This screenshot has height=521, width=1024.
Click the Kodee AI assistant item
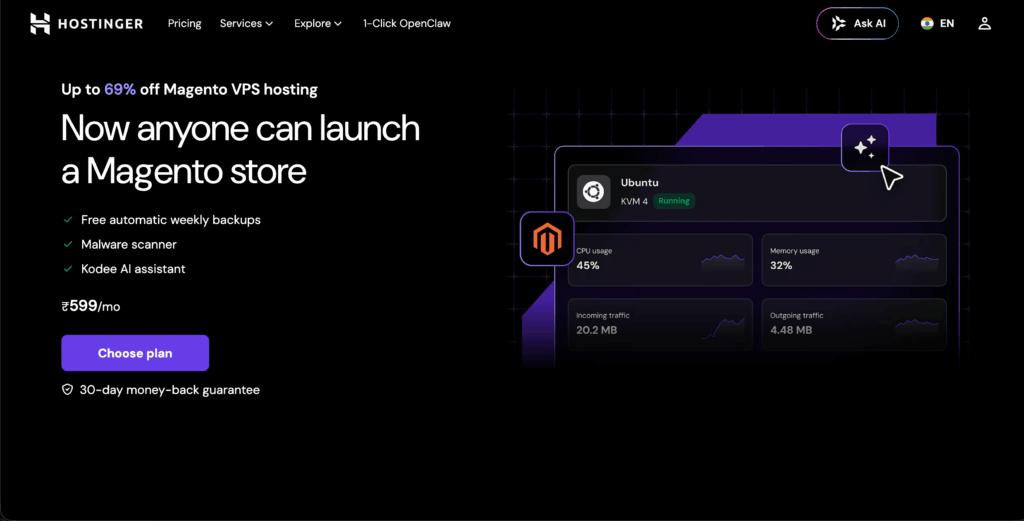[133, 269]
